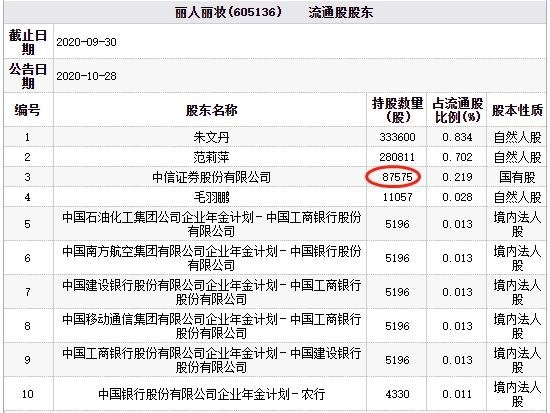This screenshot has height=413, width=550.
Task: Select 中国建设银行股份有限公司企业年金计划 shareholder entry
Action: click(211, 292)
